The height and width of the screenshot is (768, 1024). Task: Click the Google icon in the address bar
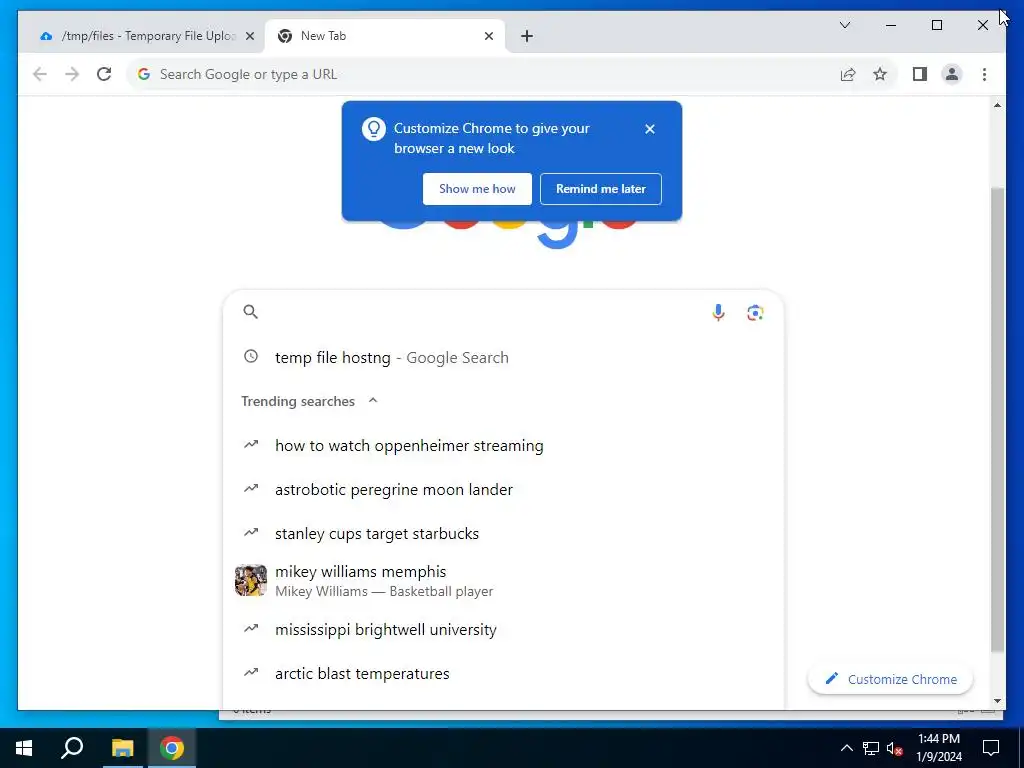(144, 74)
